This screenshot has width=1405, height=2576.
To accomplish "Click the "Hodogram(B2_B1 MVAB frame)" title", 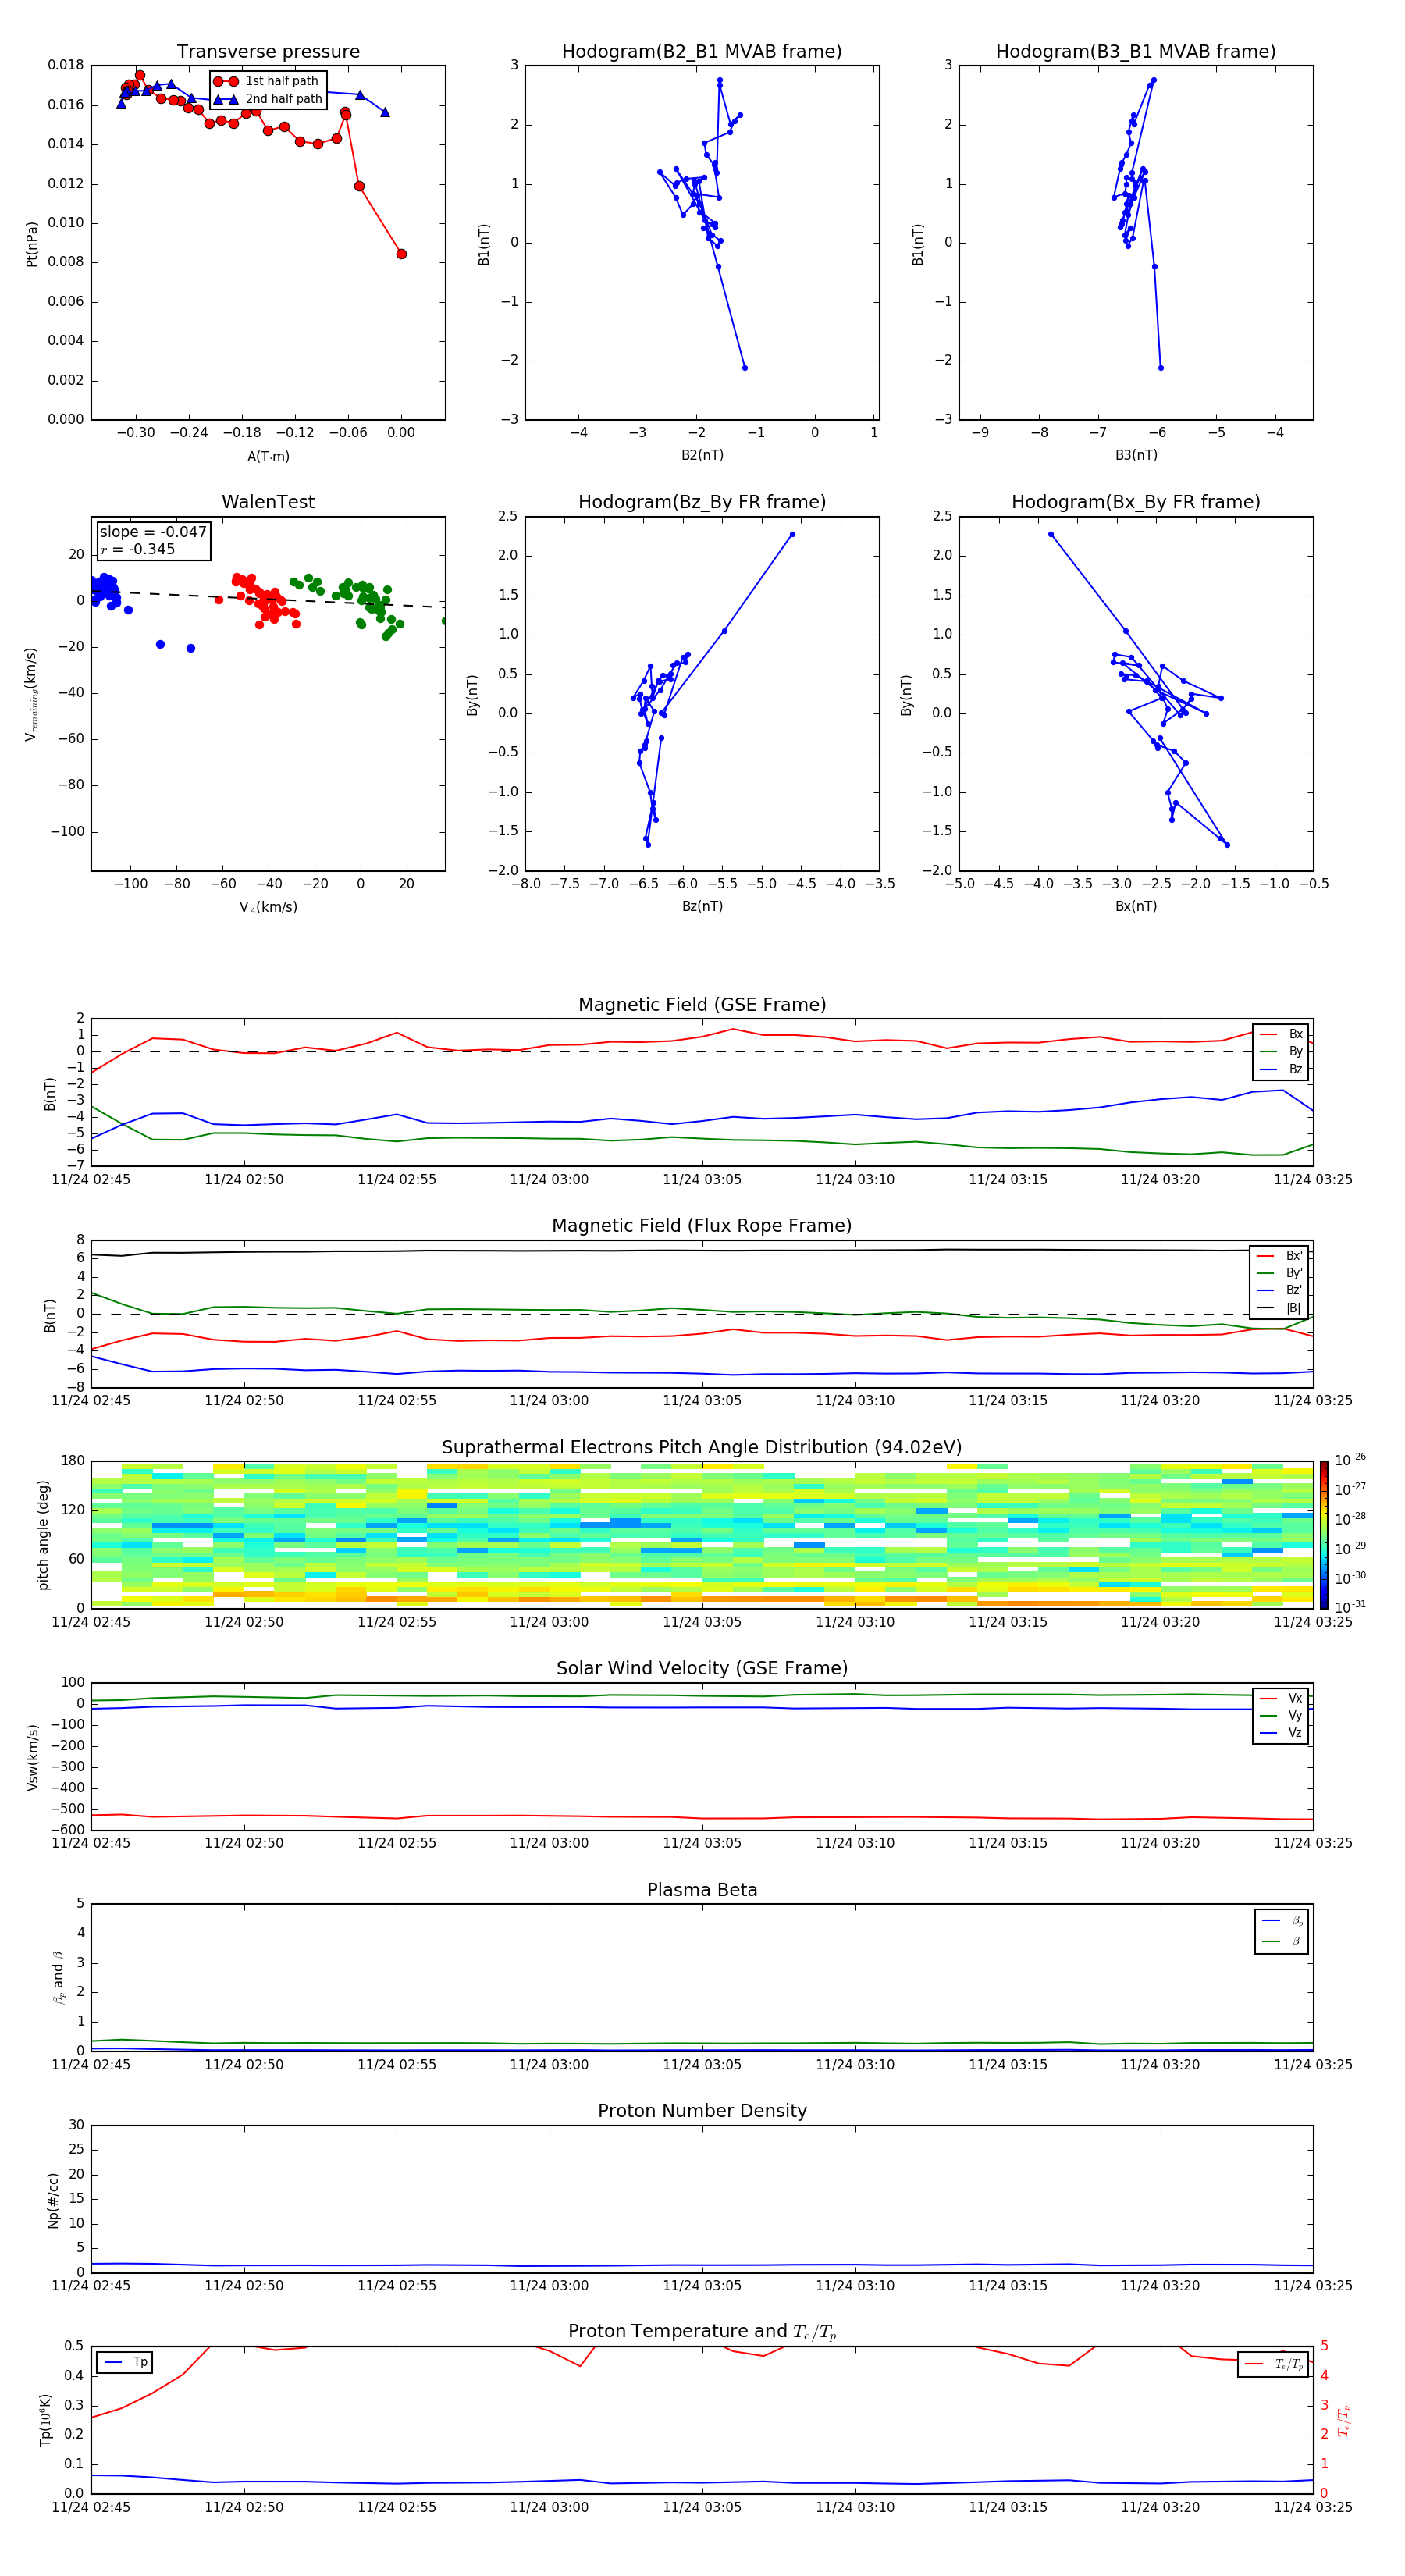I will point(702,52).
